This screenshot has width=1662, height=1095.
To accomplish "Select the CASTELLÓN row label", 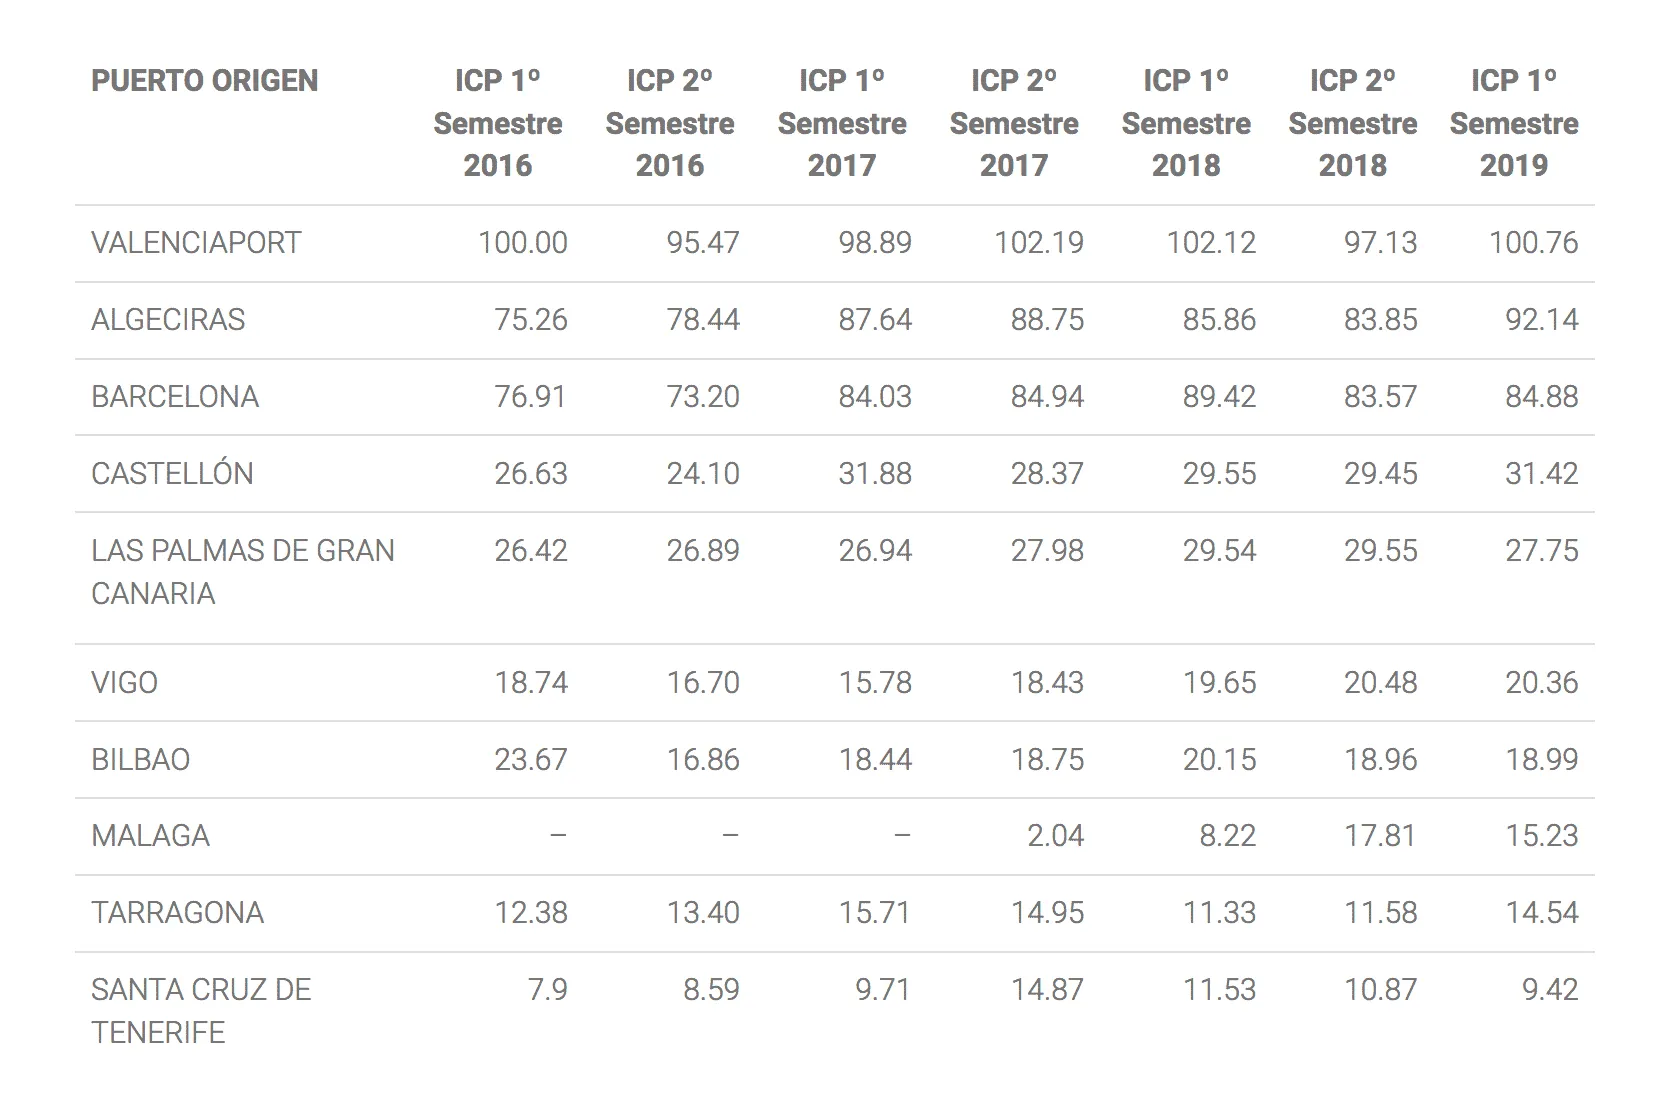I will 172,473.
